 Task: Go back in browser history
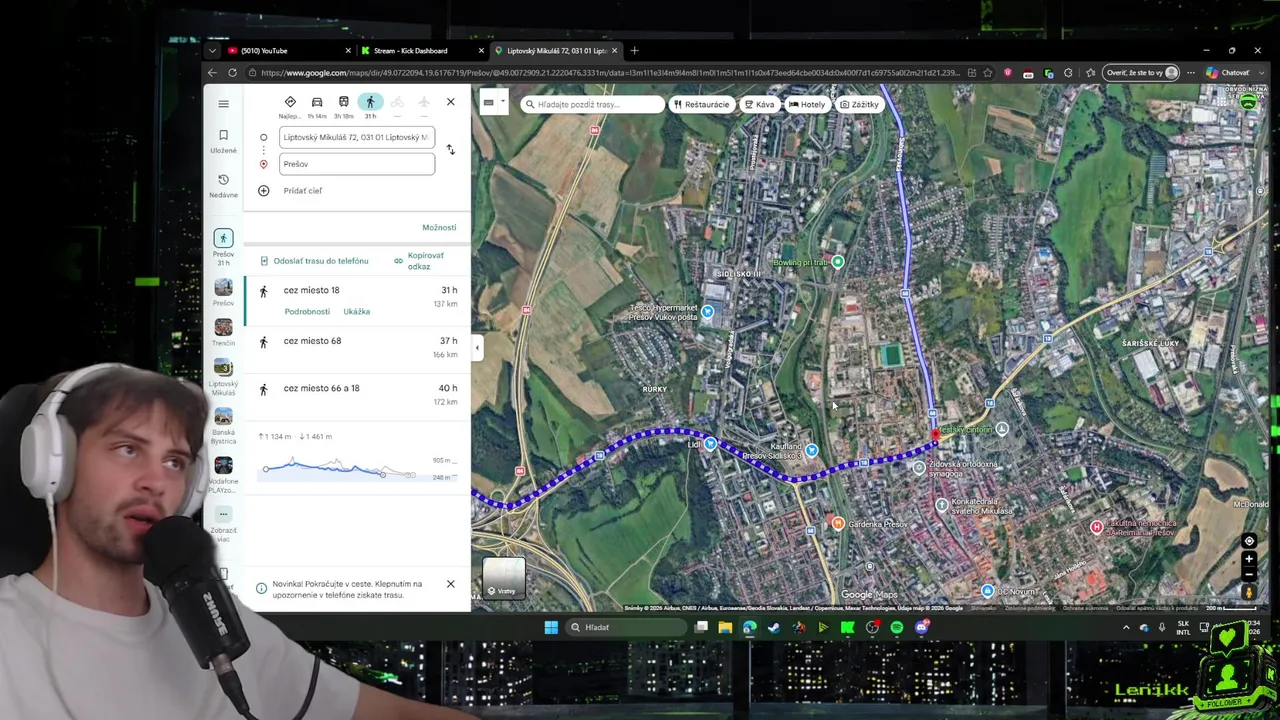(x=212, y=73)
